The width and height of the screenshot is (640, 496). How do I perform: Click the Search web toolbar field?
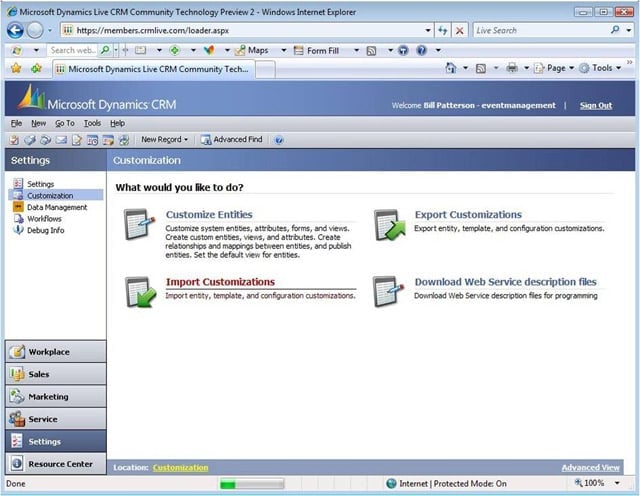coord(72,50)
